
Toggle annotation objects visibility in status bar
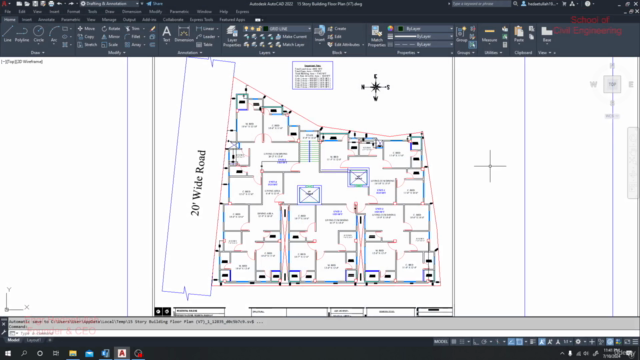tap(542, 342)
